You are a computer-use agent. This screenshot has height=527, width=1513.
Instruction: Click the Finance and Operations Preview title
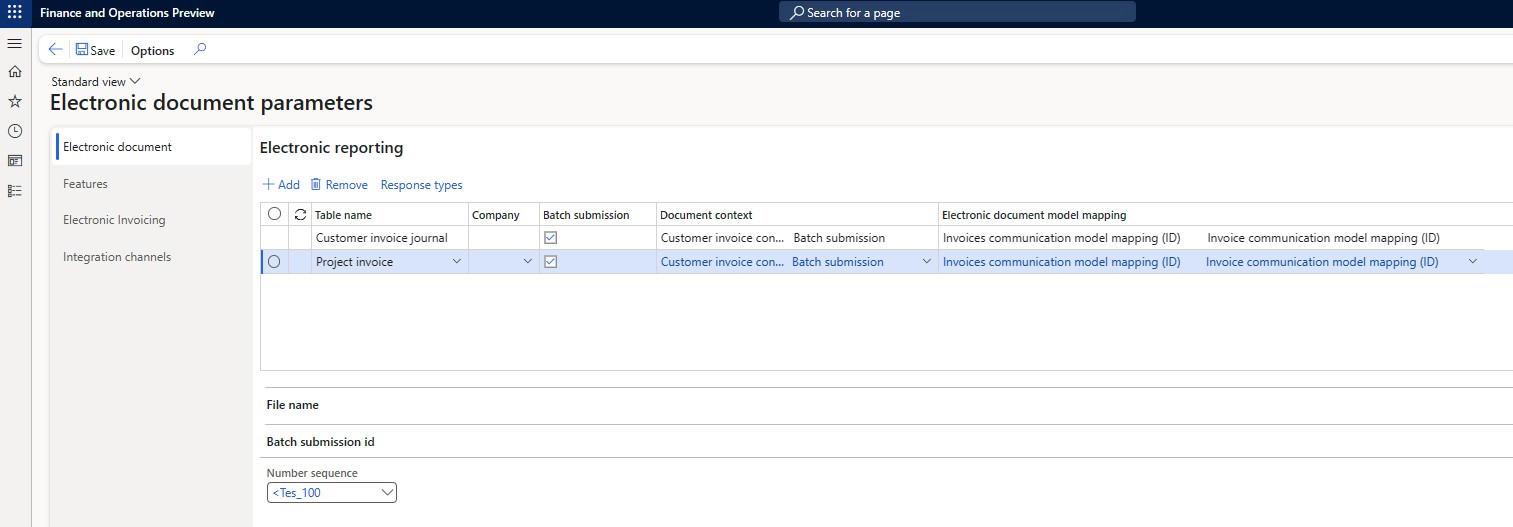127,13
